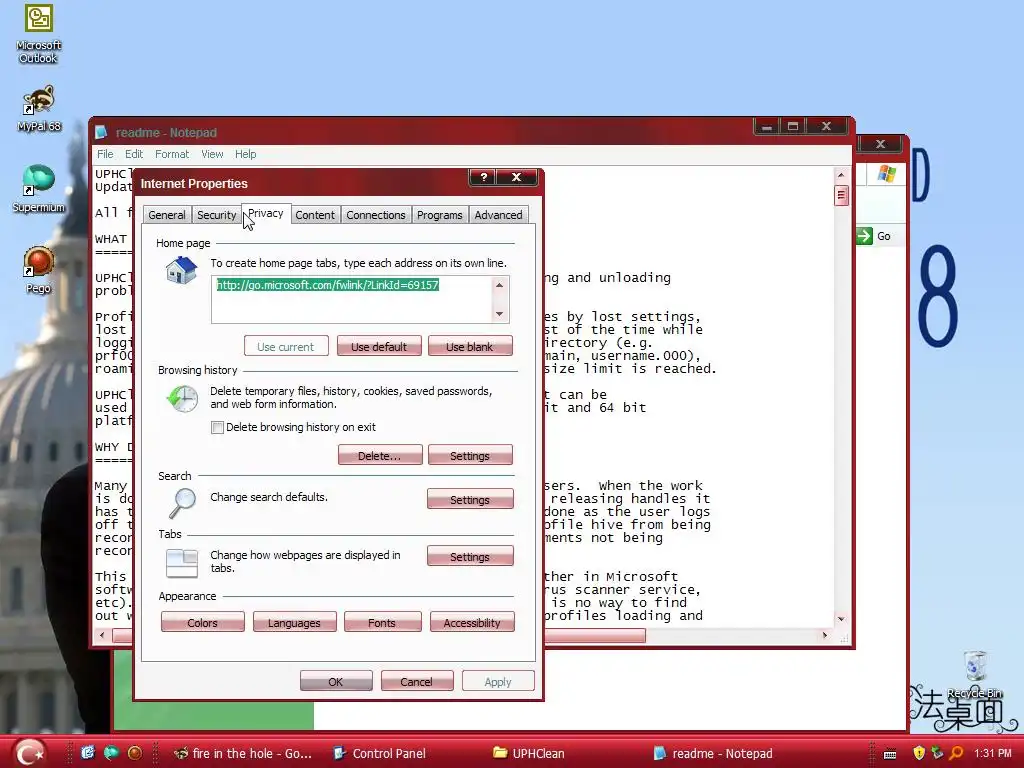Select the Supermium desktop shortcut
This screenshot has width=1024, height=768.
click(39, 188)
